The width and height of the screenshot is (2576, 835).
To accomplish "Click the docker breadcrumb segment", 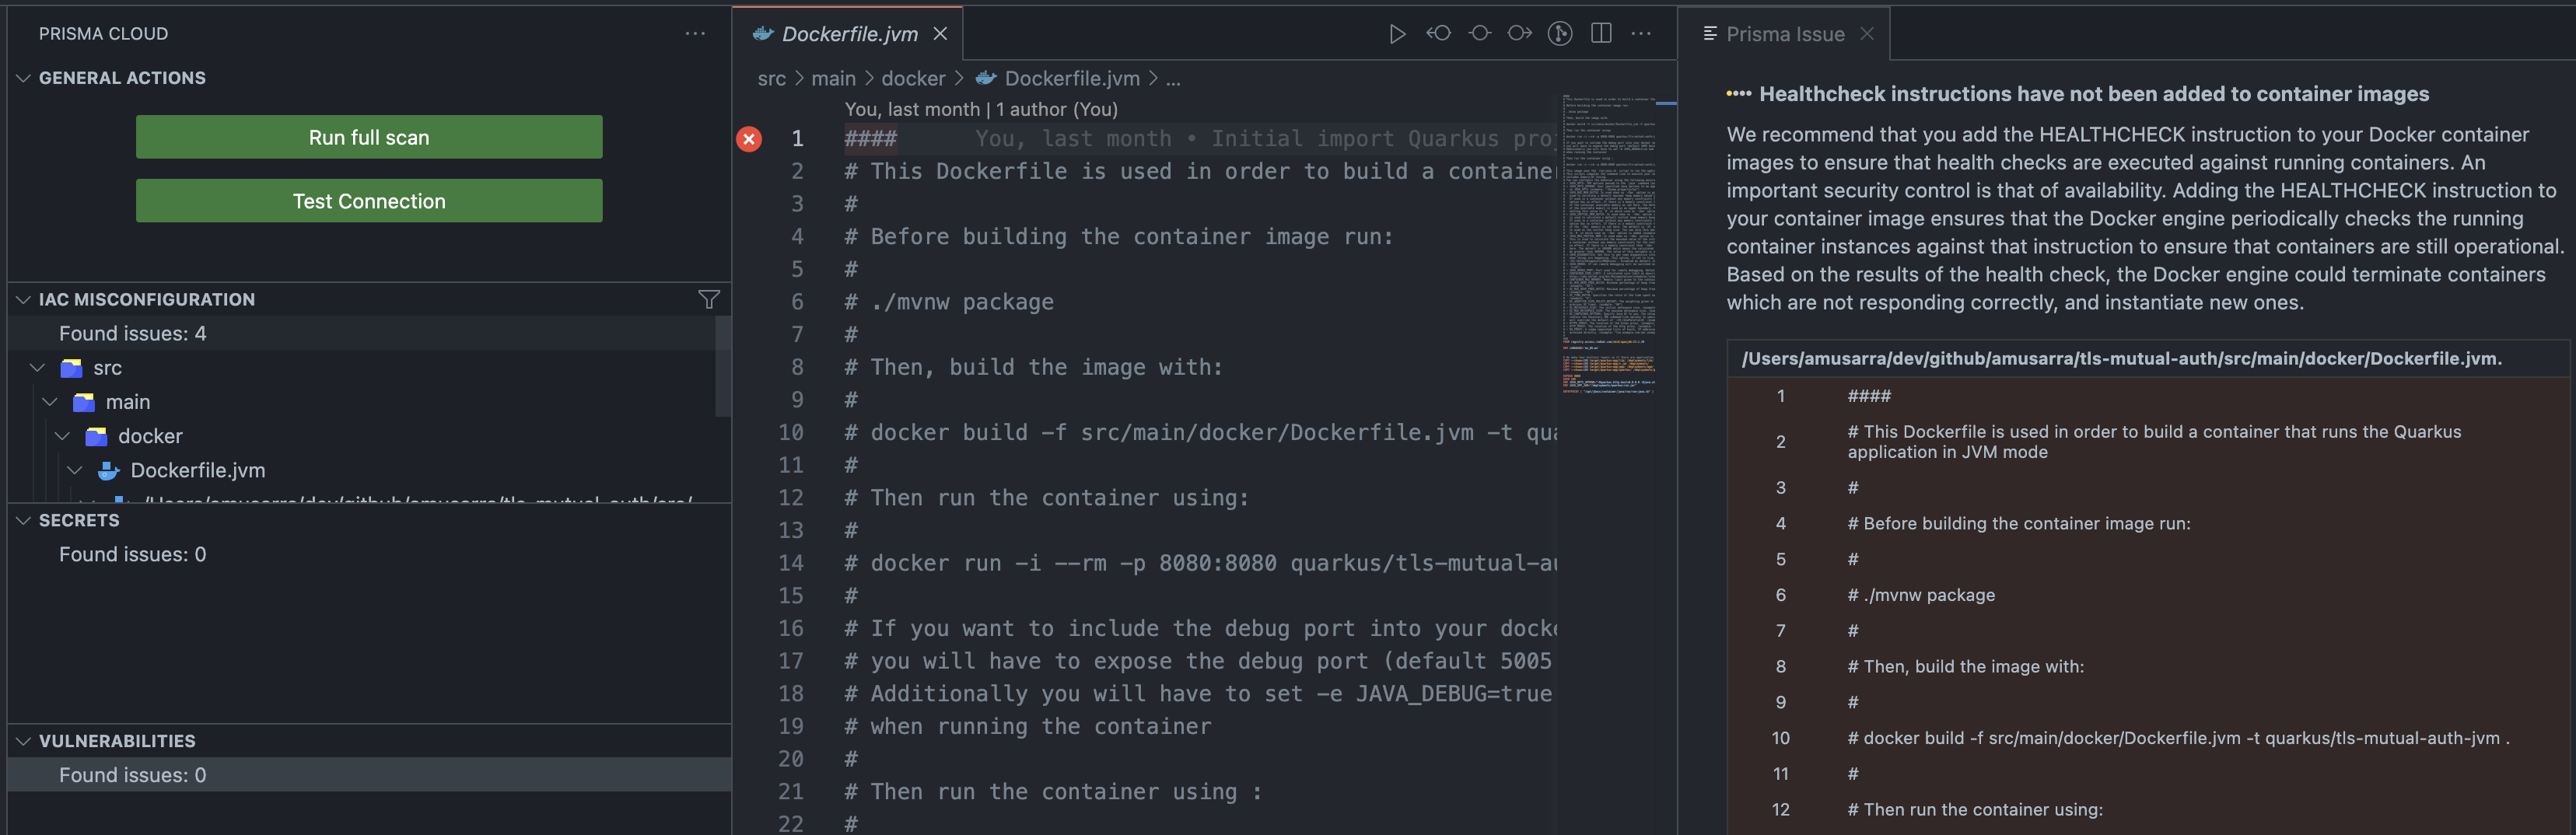I will pyautogui.click(x=912, y=78).
